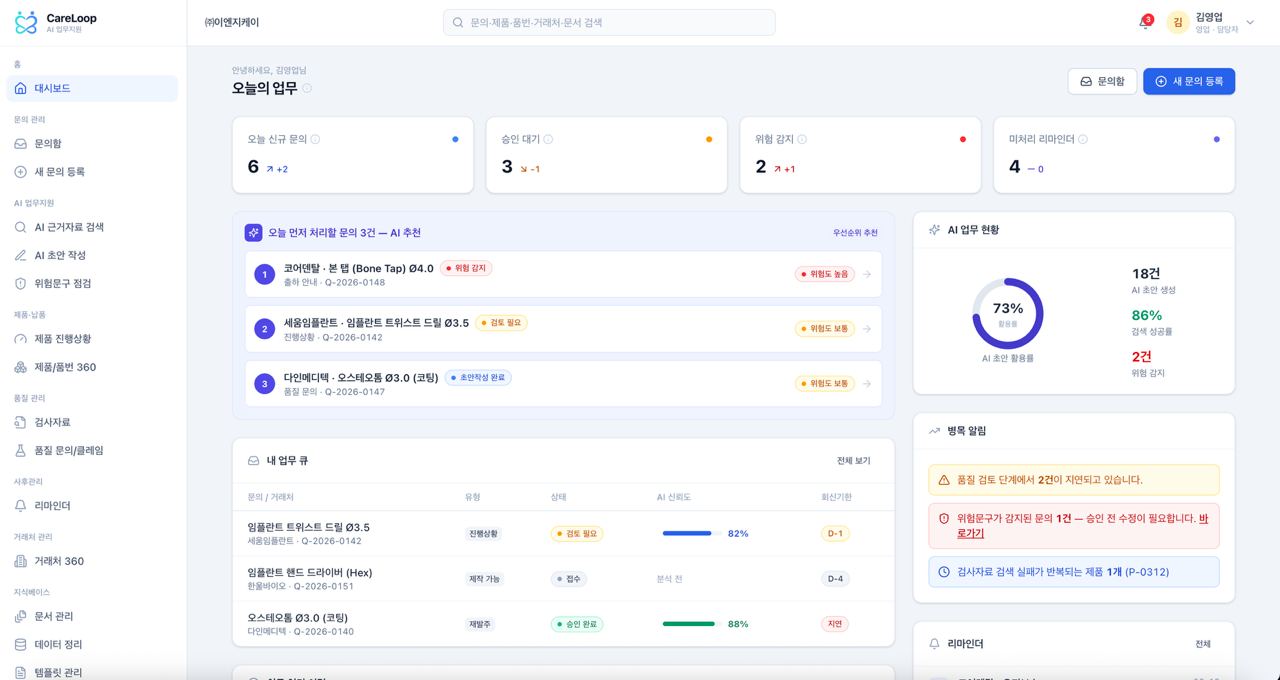
Task: Open 문서 관리 in sidebar
Action: pos(92,616)
